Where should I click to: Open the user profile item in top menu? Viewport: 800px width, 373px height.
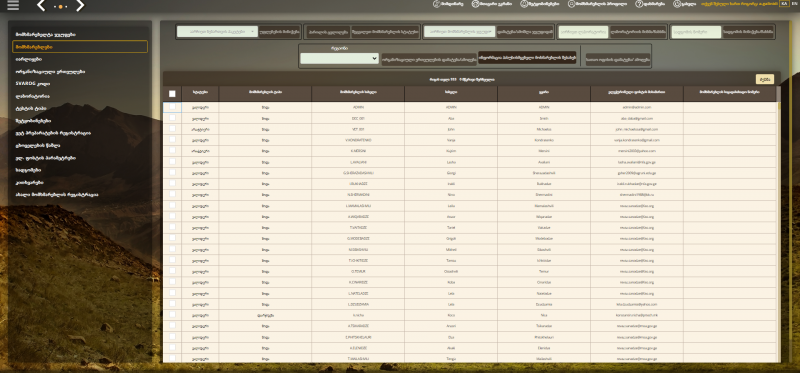597,4
